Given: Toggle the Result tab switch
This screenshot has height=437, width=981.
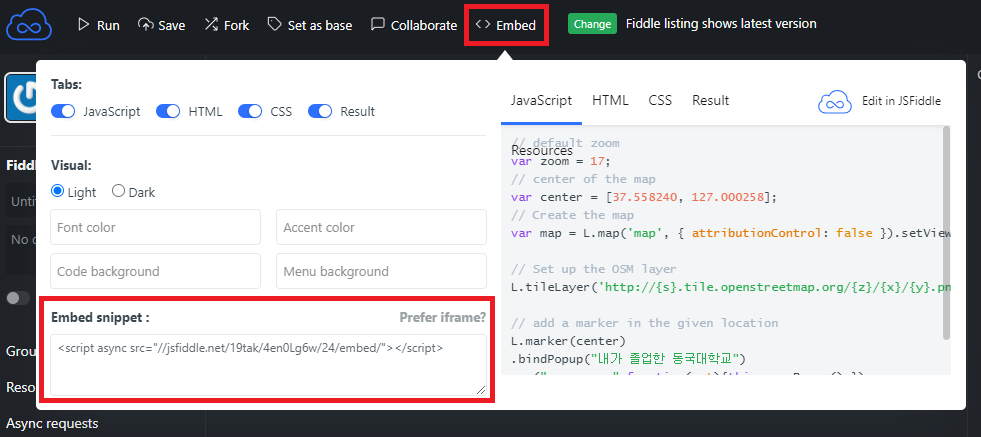Looking at the screenshot, I should pyautogui.click(x=320, y=111).
